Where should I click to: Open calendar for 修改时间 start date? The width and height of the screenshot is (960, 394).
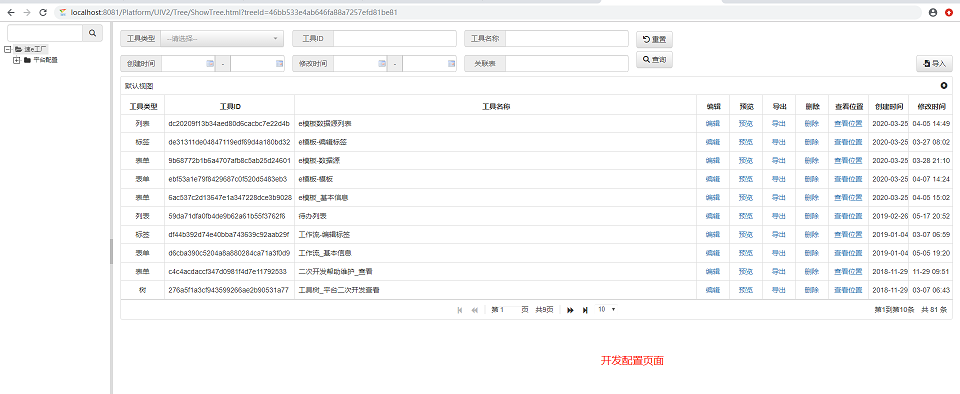point(382,64)
